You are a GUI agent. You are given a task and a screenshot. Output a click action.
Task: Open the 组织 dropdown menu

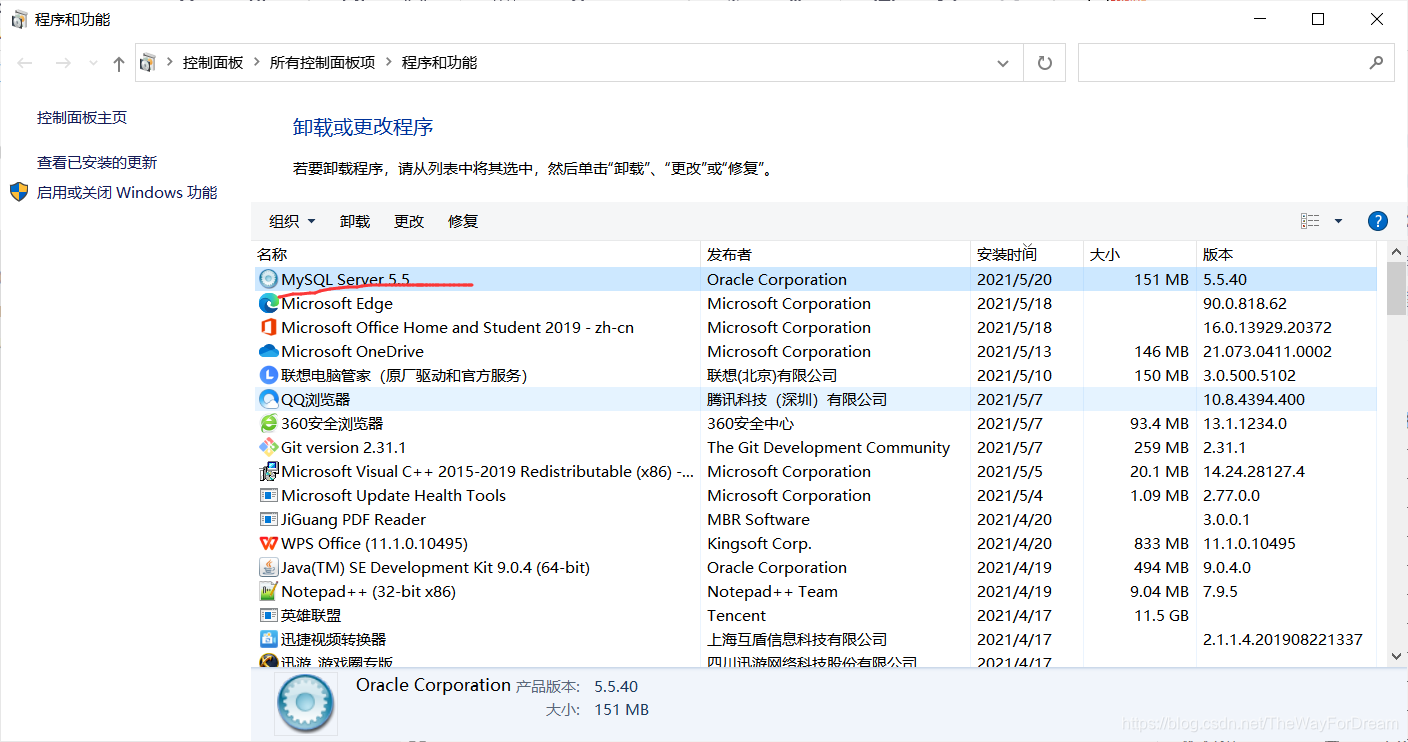[x=293, y=221]
